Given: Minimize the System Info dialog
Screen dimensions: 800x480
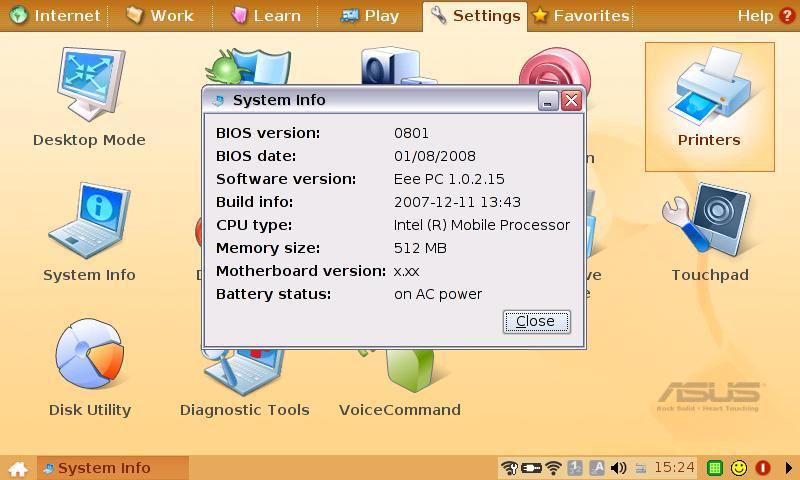Looking at the screenshot, I should point(548,100).
